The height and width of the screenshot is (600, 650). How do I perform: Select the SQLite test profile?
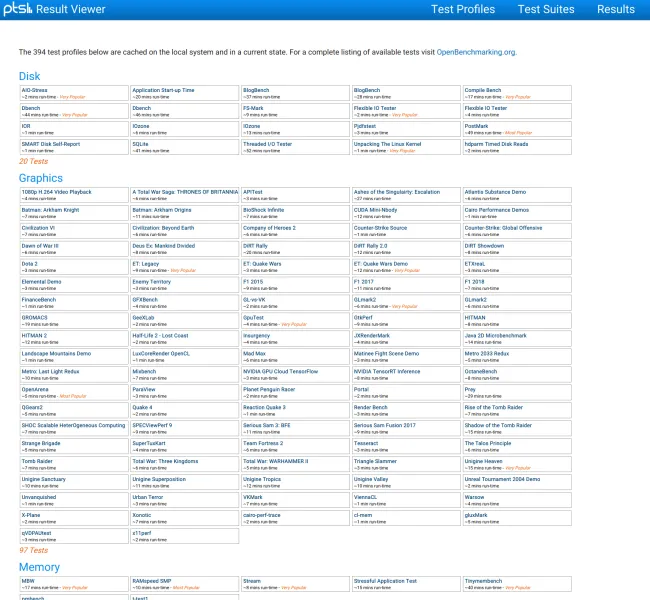[x=184, y=147]
